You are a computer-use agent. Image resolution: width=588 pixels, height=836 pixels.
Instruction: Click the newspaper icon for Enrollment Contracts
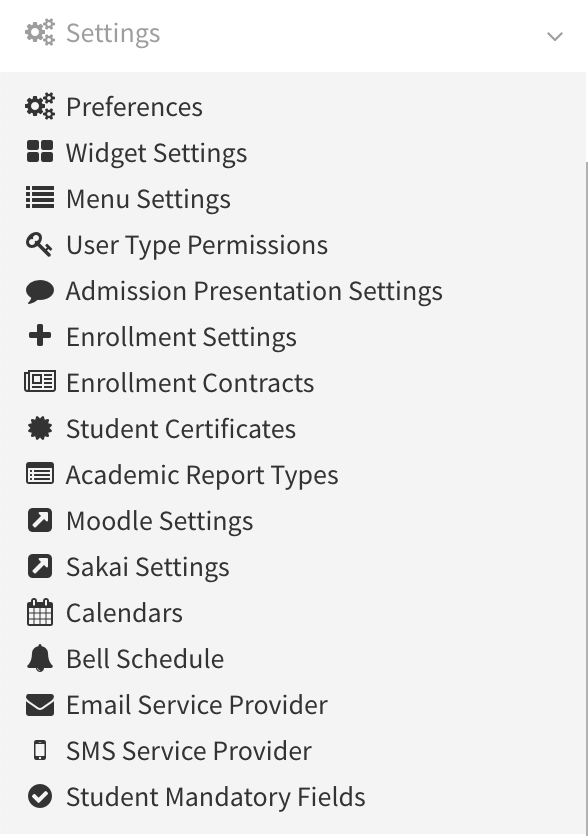(x=40, y=382)
